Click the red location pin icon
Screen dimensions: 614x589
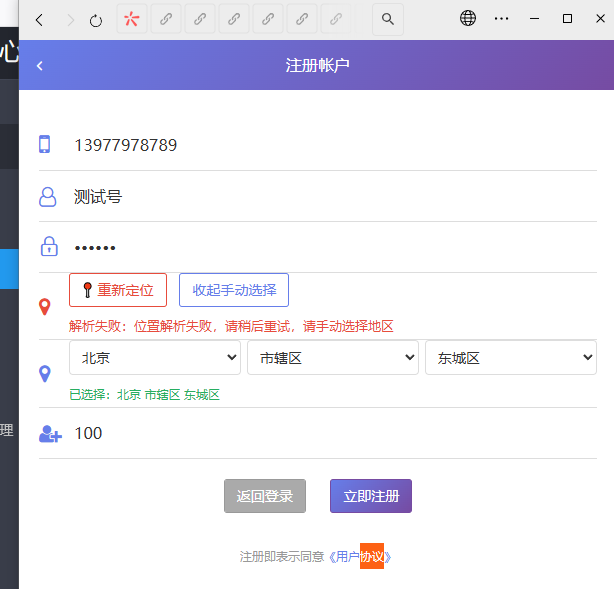(x=45, y=307)
